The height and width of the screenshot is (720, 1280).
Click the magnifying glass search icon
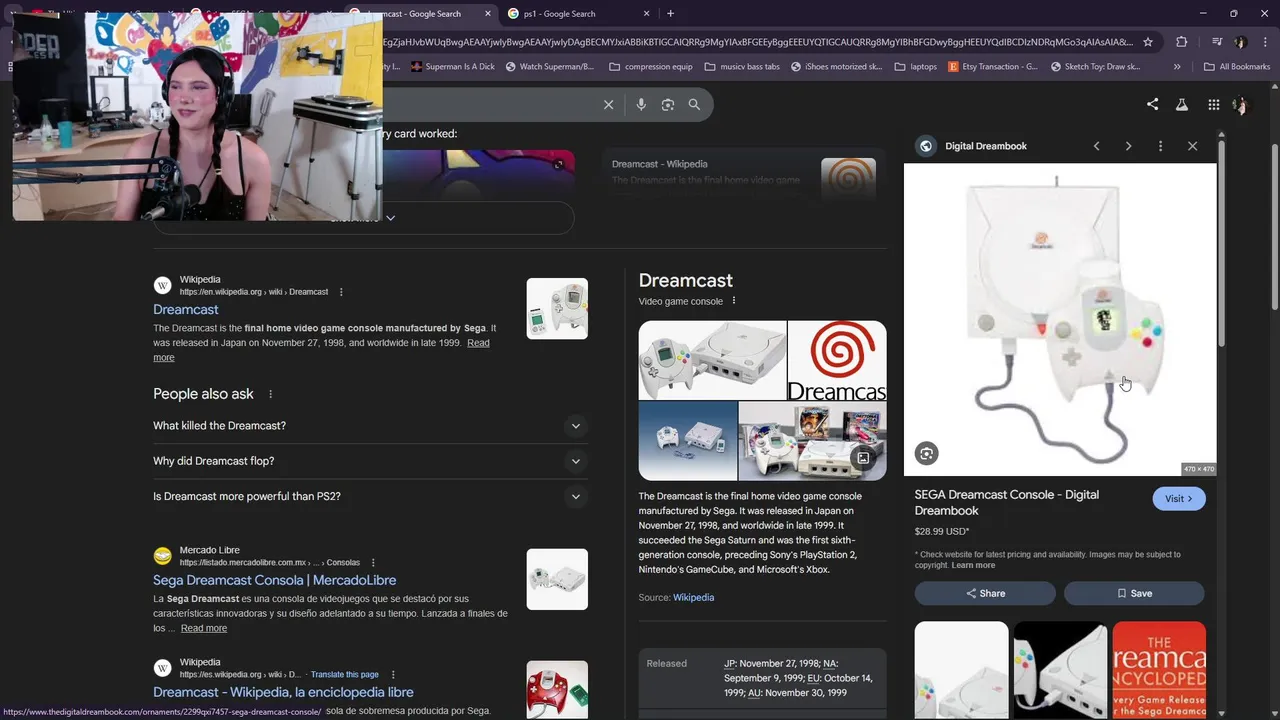[694, 104]
